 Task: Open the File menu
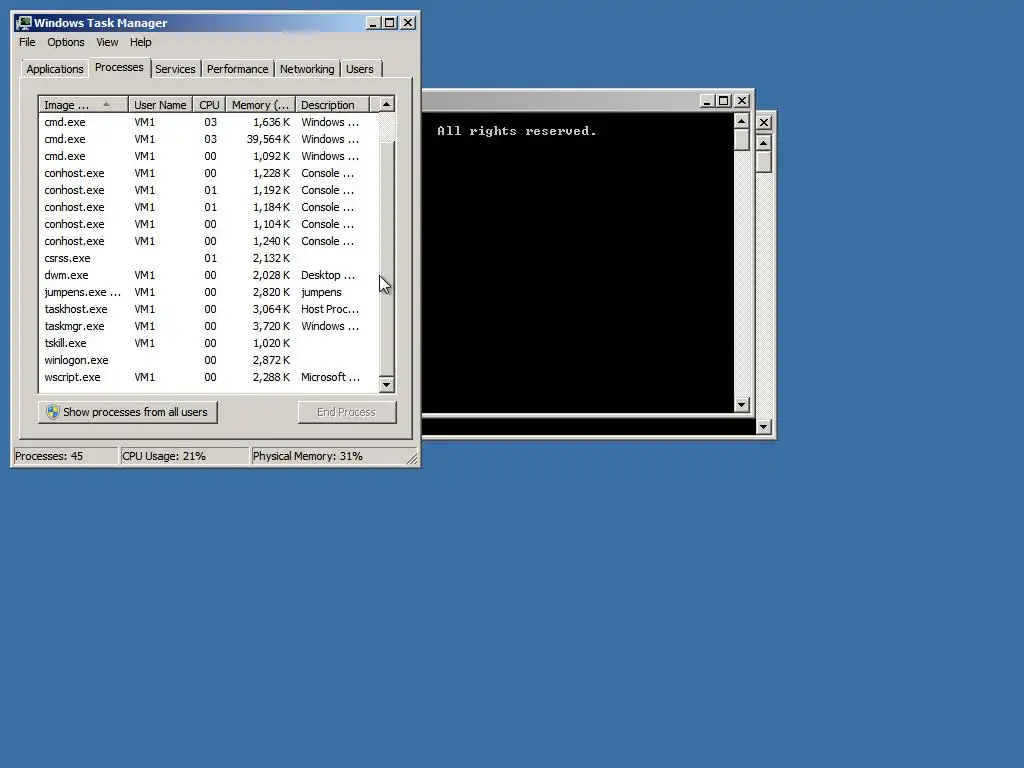(27, 42)
